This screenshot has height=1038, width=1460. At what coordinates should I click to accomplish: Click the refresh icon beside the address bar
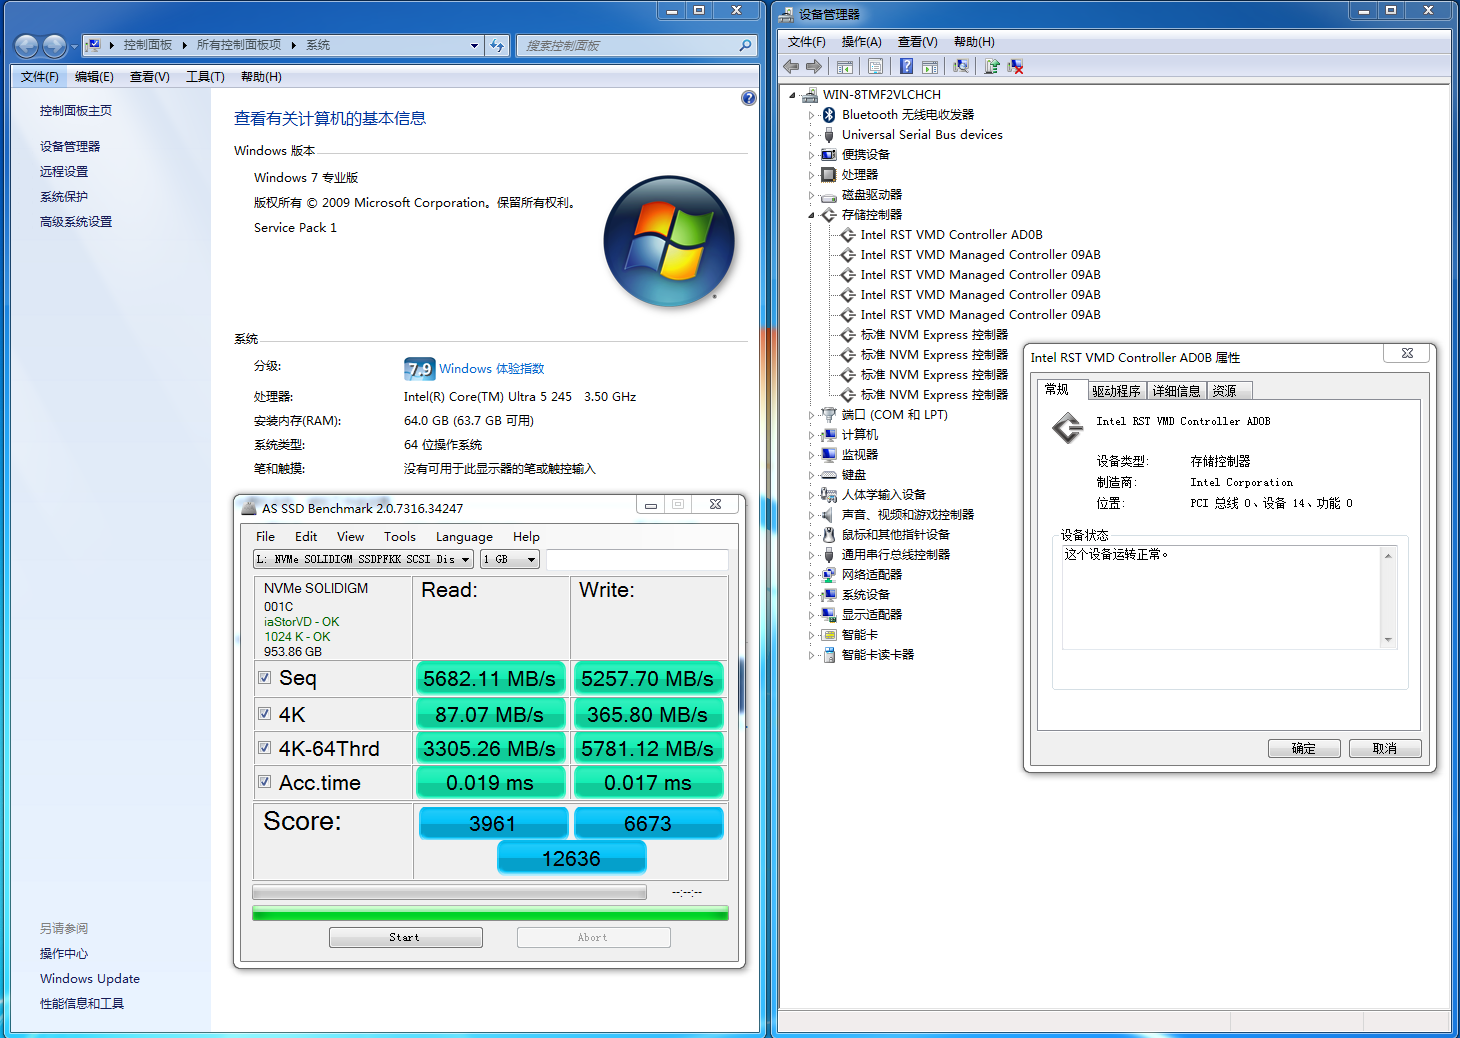(497, 45)
